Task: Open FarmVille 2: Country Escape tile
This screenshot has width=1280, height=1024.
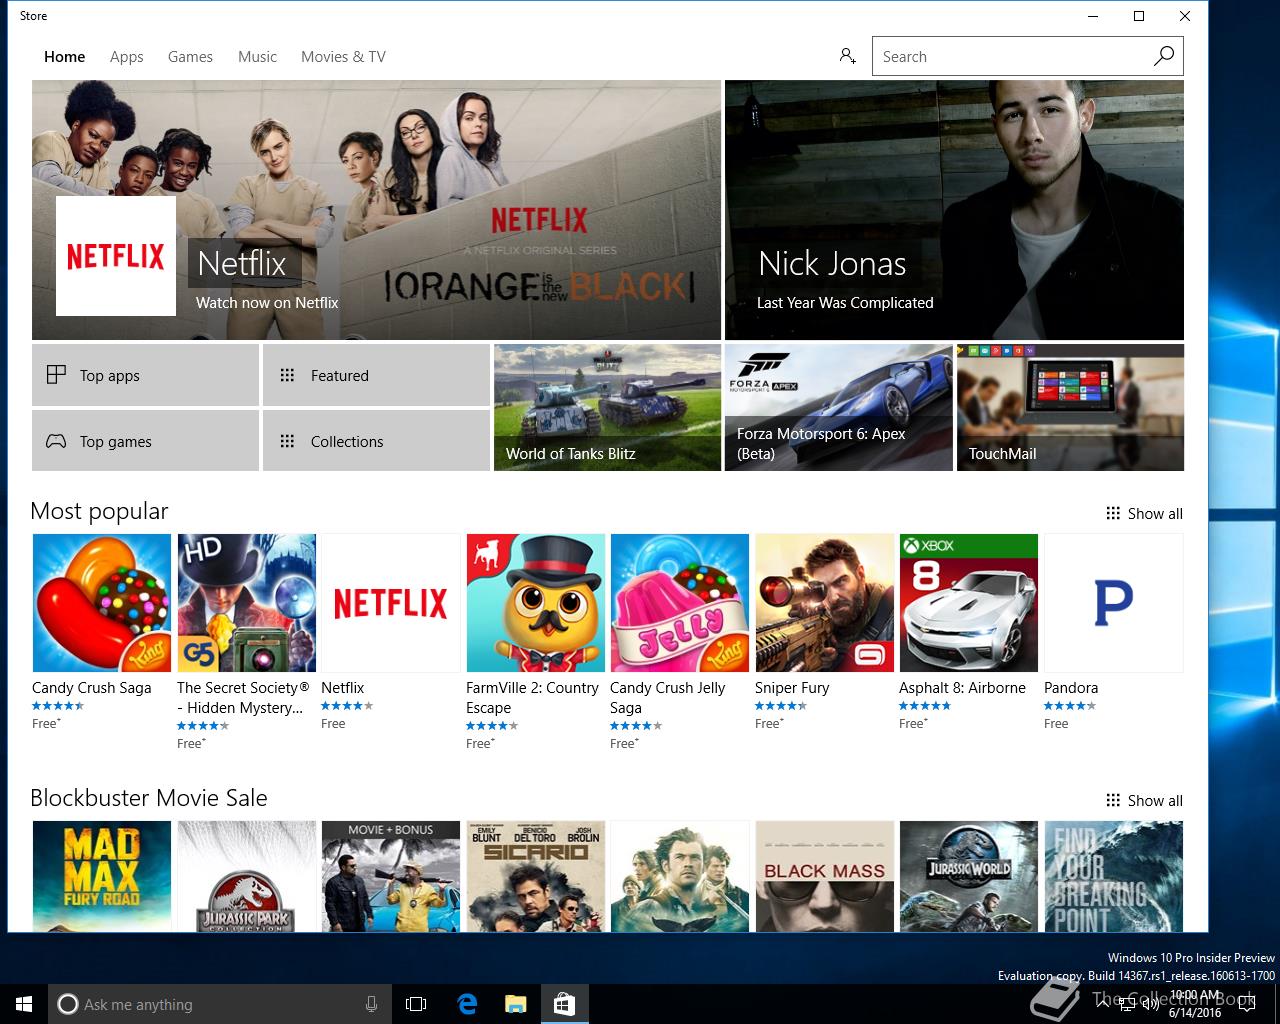Action: pyautogui.click(x=536, y=603)
